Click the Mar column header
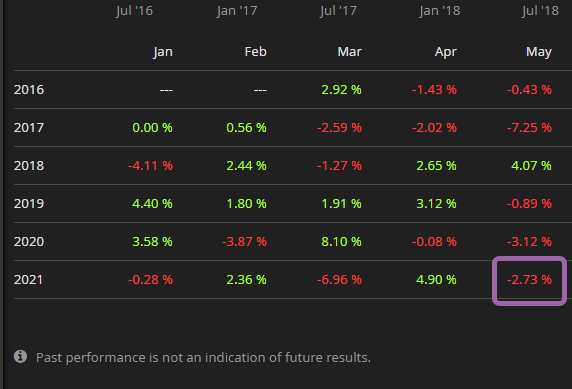Image resolution: width=572 pixels, height=389 pixels. click(x=349, y=51)
